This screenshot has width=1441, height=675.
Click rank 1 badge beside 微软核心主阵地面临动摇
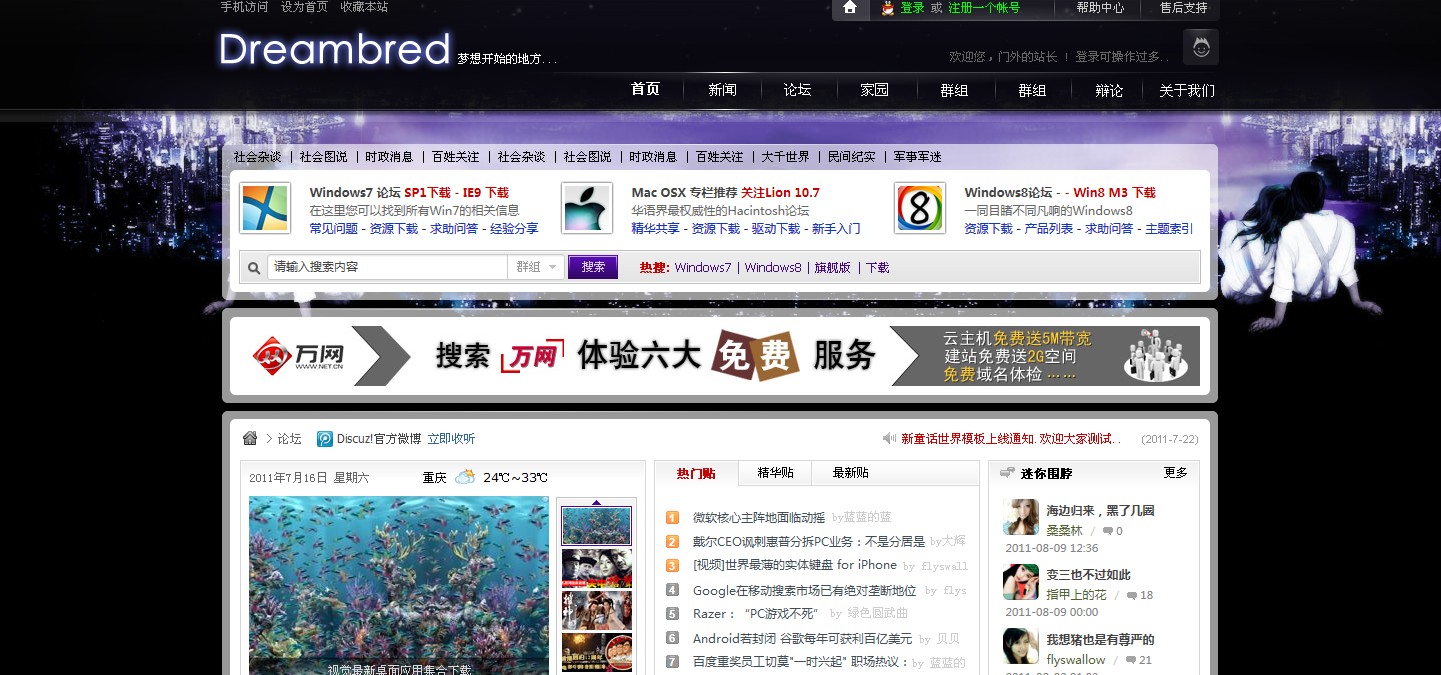tap(672, 517)
